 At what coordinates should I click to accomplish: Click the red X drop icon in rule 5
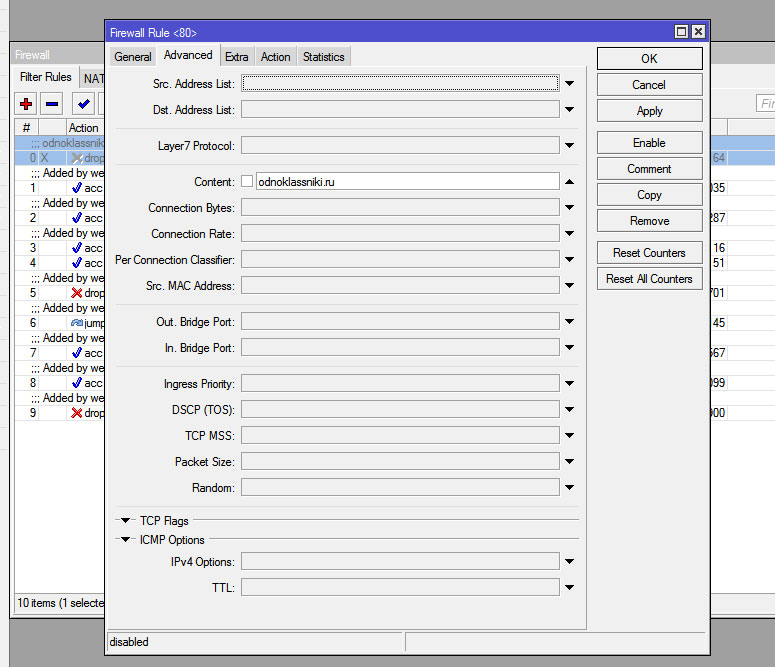[x=77, y=293]
